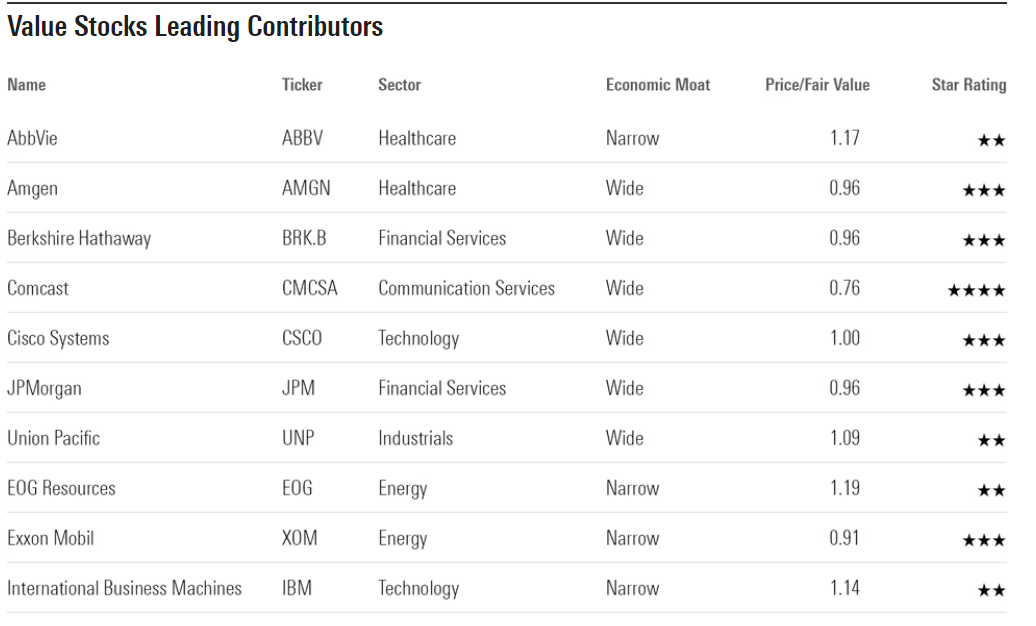
Task: Open International Business Machines entry
Action: click(x=124, y=588)
